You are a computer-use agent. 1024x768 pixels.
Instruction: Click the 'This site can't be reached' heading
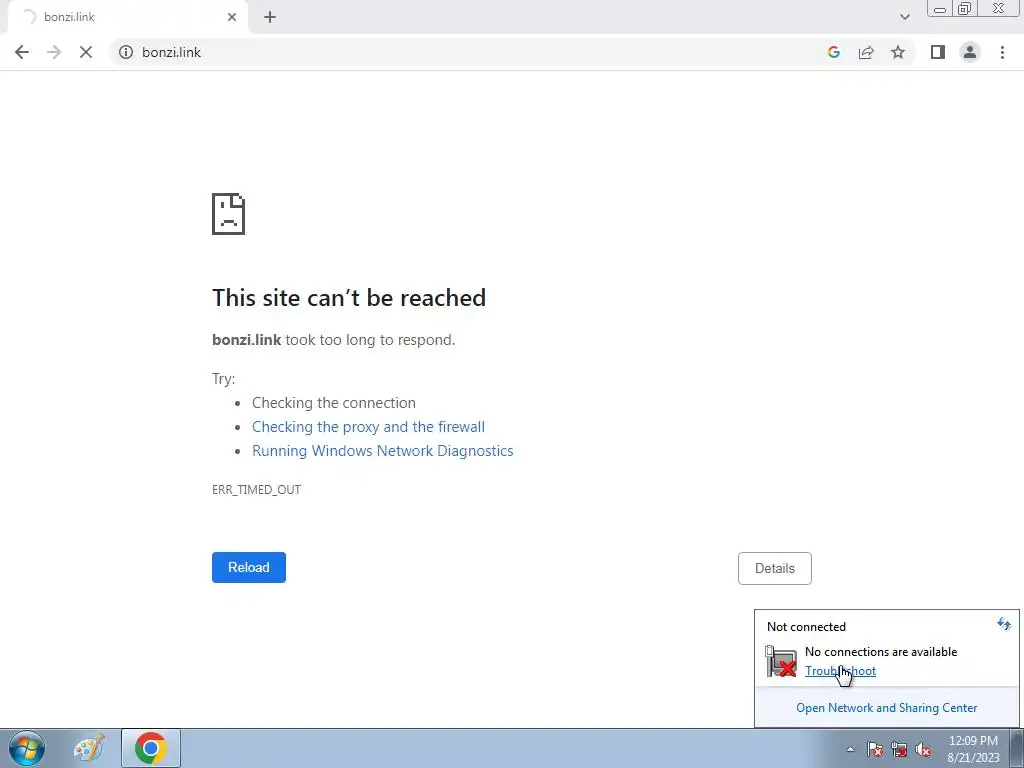click(x=349, y=298)
